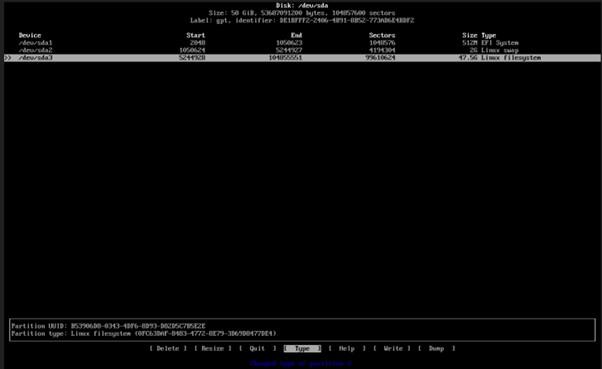The height and width of the screenshot is (369, 602).
Task: Select the Delete menu option
Action: [168, 348]
